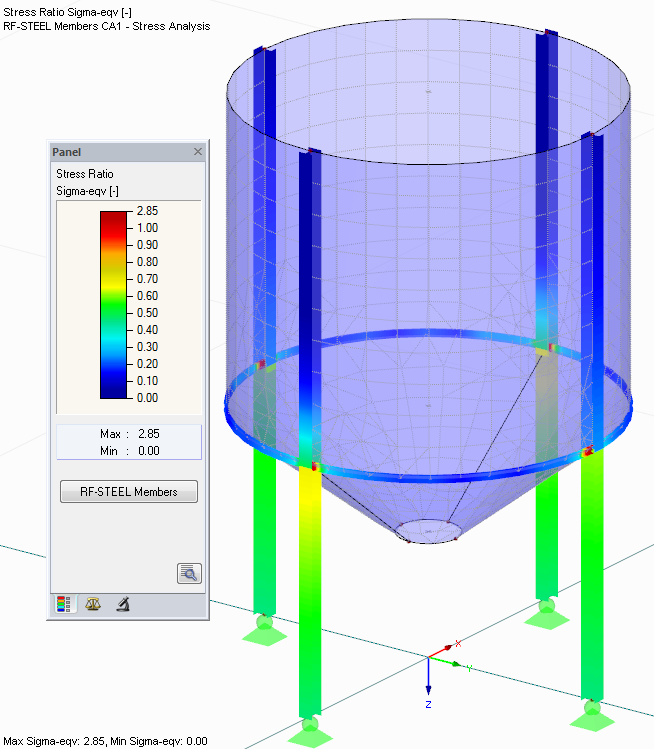Close the Panel window
Image resolution: width=654 pixels, height=749 pixels.
pos(198,151)
